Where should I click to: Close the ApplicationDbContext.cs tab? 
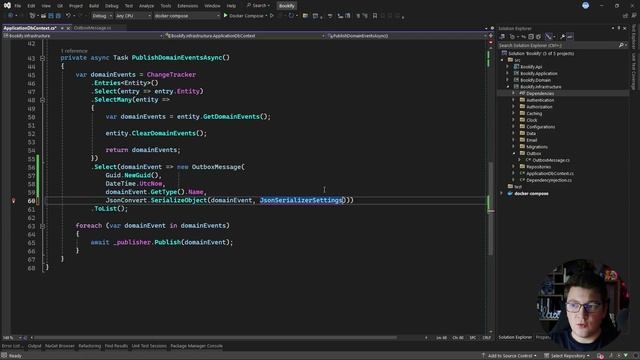[x=68, y=28]
